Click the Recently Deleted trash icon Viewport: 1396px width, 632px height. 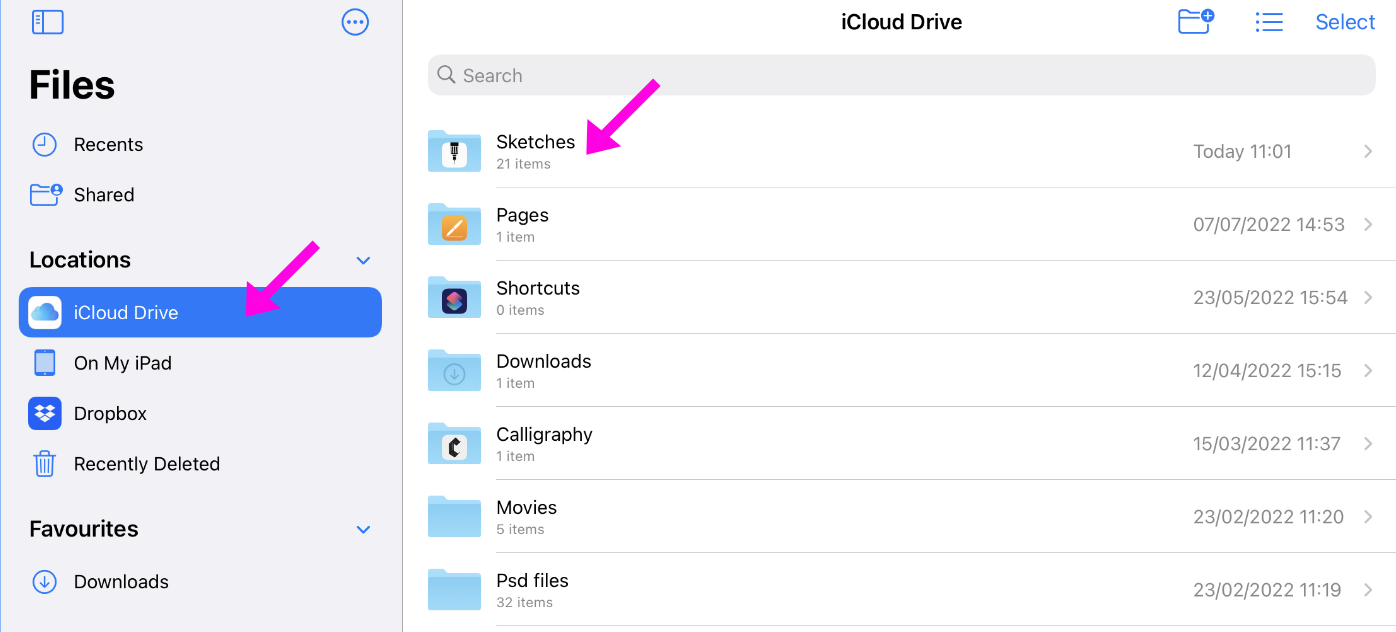click(44, 464)
